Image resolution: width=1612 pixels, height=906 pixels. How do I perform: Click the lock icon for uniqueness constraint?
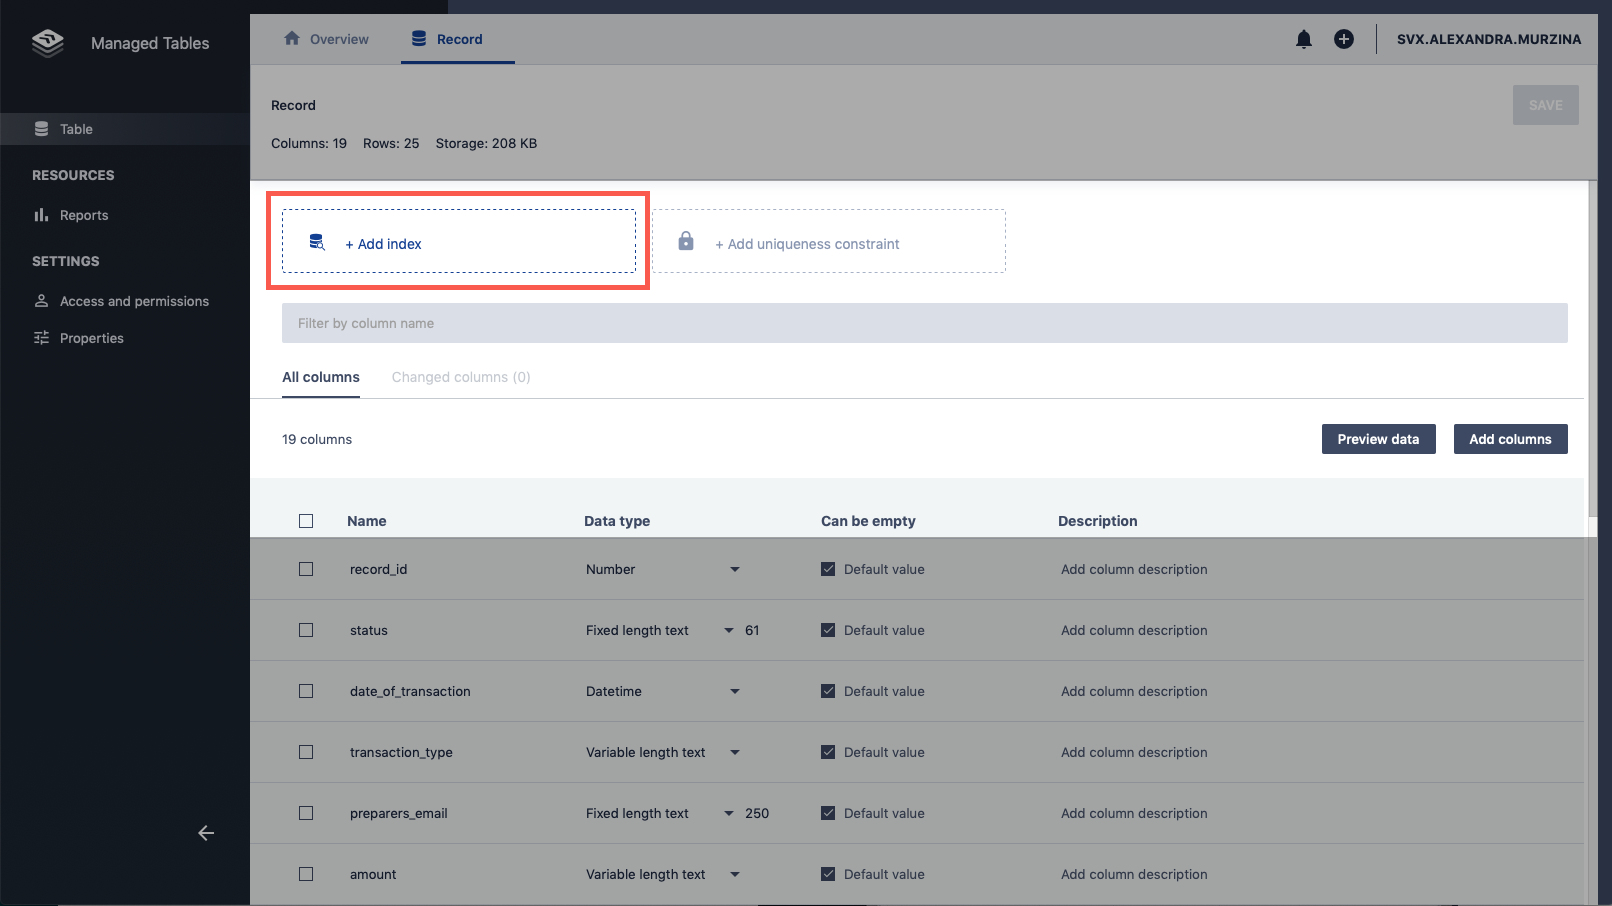click(686, 241)
